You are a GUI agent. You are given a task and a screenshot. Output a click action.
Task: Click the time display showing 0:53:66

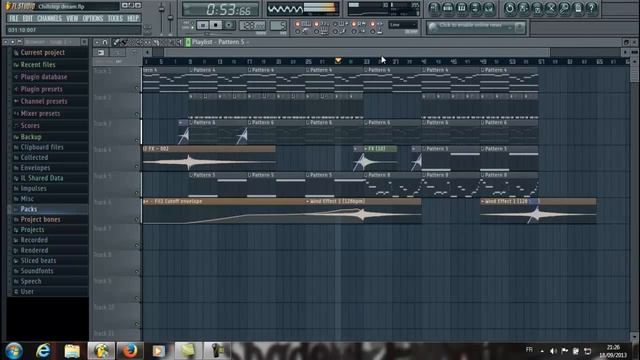[x=220, y=9]
